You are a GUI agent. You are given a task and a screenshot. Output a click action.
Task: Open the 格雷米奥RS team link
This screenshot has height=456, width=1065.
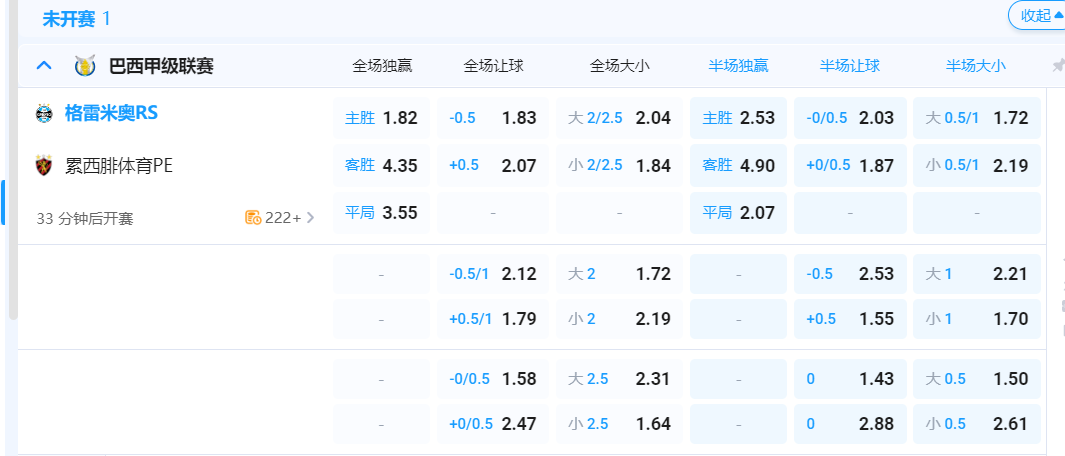coord(111,113)
